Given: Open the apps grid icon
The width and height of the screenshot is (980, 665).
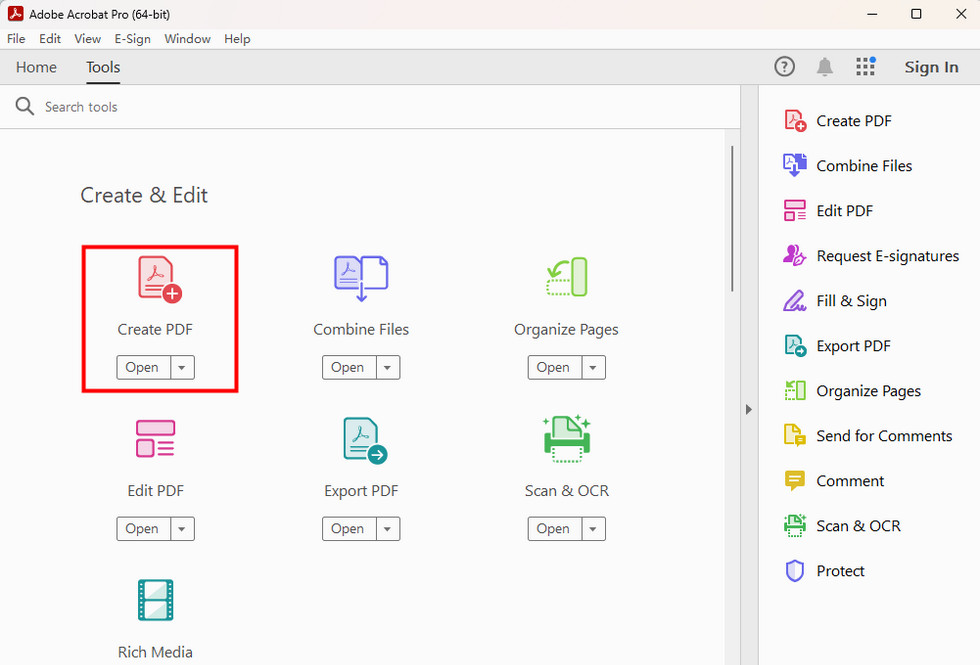Looking at the screenshot, I should [866, 67].
